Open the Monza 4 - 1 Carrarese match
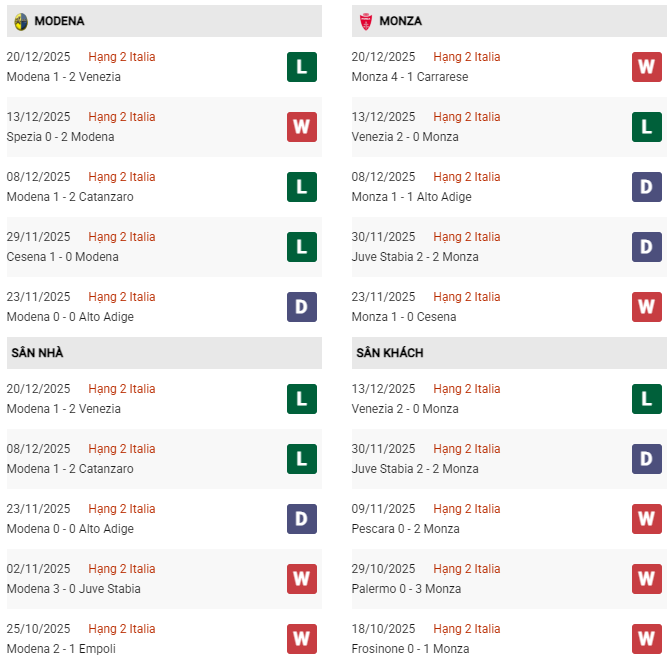Screen dimensions: 669x666 409,77
